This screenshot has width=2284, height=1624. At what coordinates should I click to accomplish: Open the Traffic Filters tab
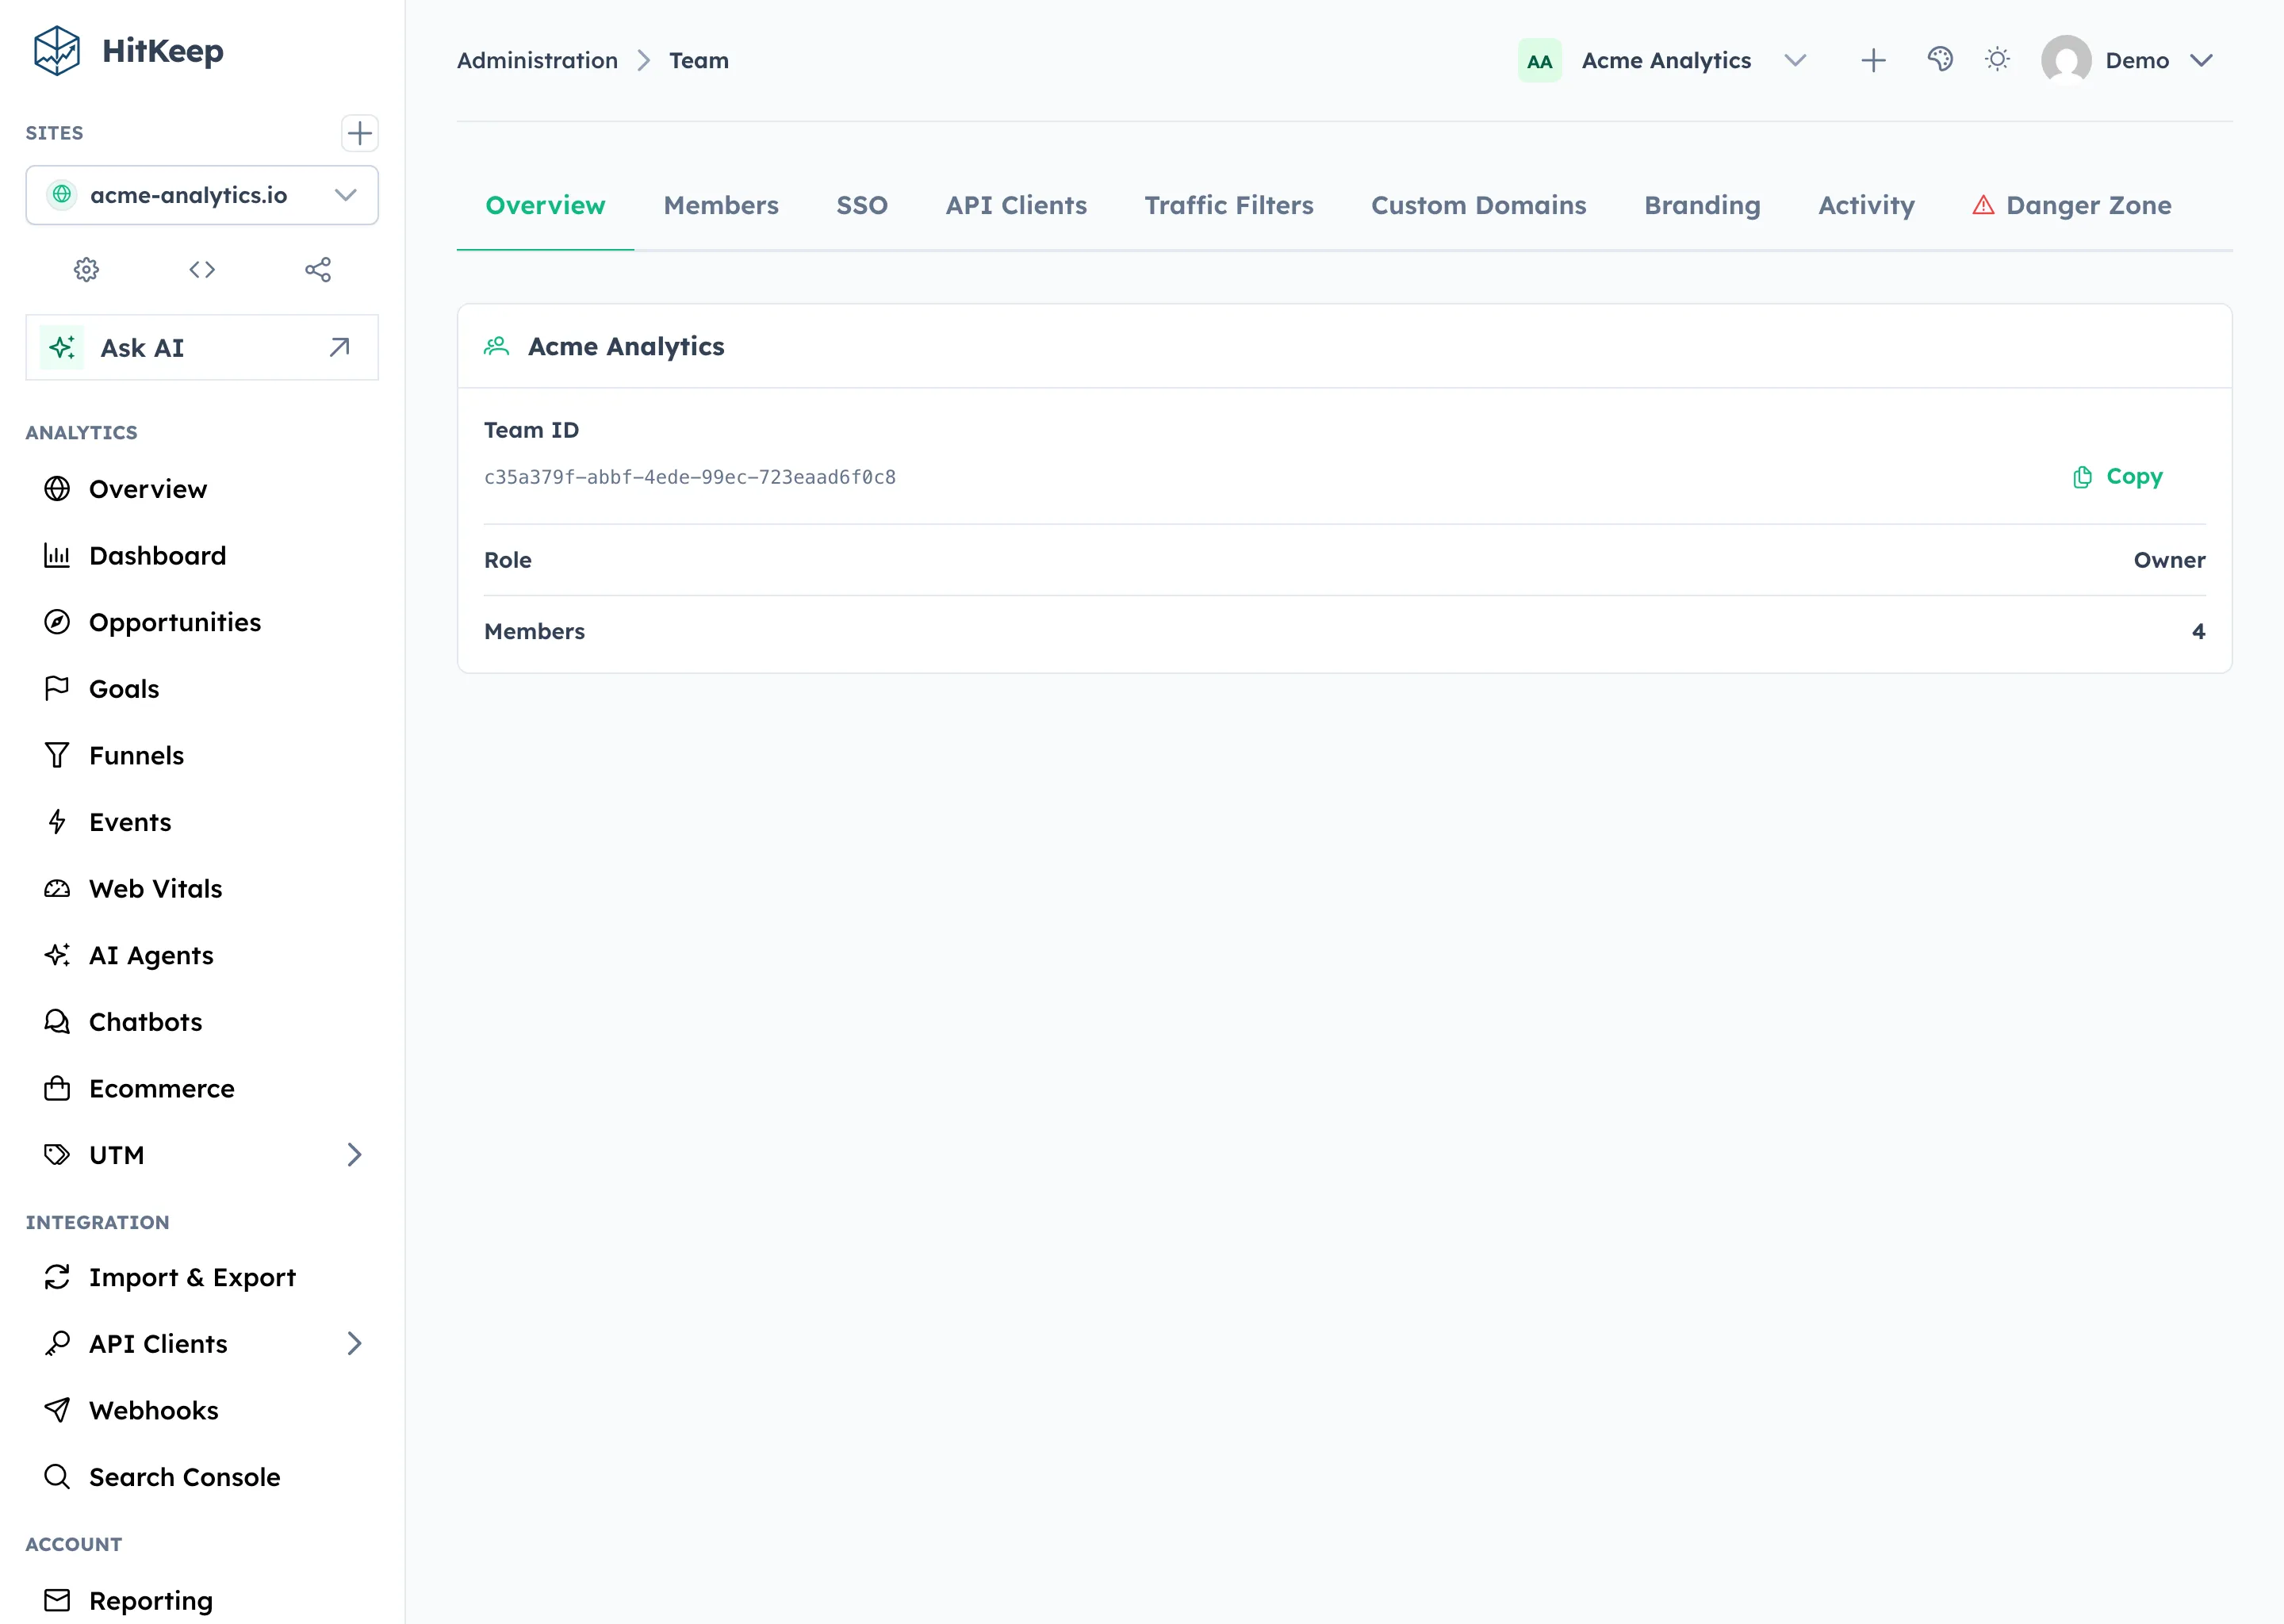coord(1229,205)
